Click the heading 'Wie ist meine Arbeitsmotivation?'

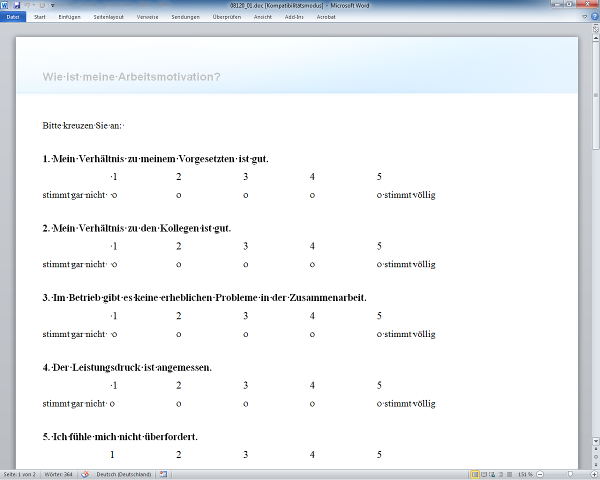point(132,77)
